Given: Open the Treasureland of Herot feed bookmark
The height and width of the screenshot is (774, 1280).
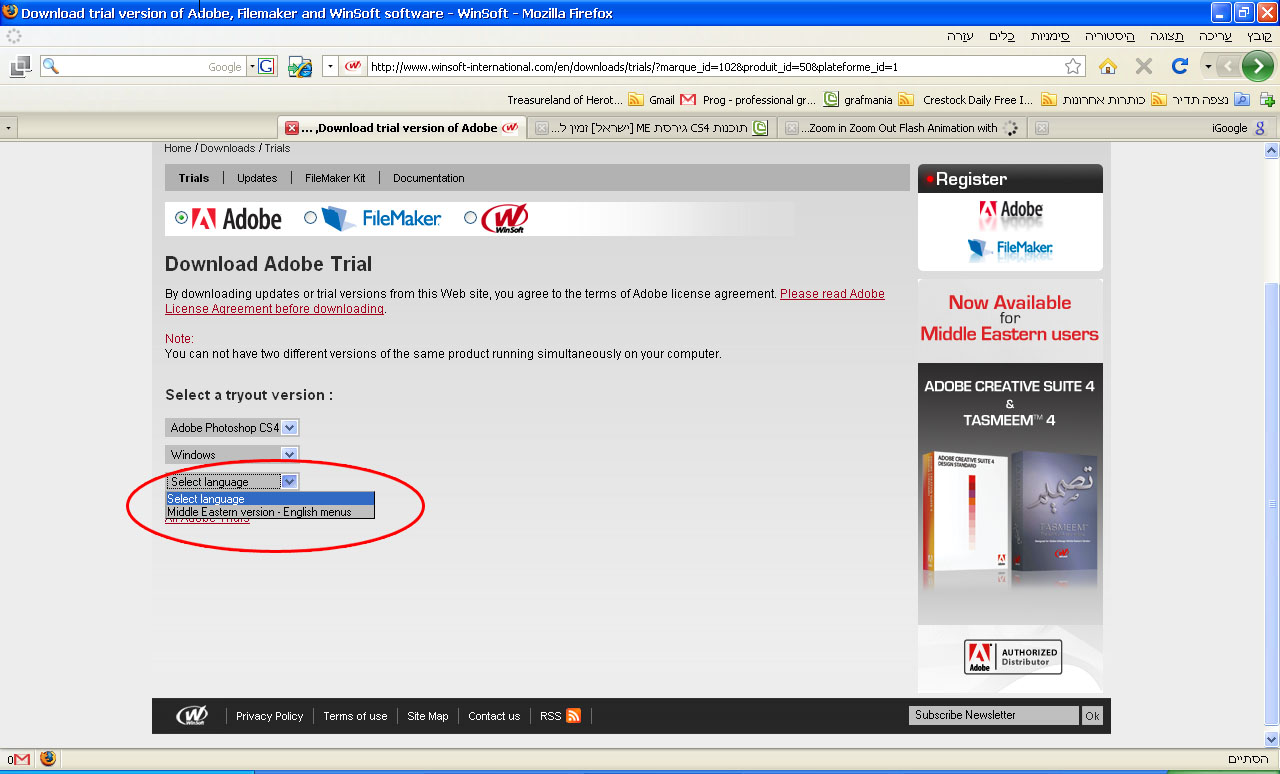Looking at the screenshot, I should pyautogui.click(x=576, y=100).
